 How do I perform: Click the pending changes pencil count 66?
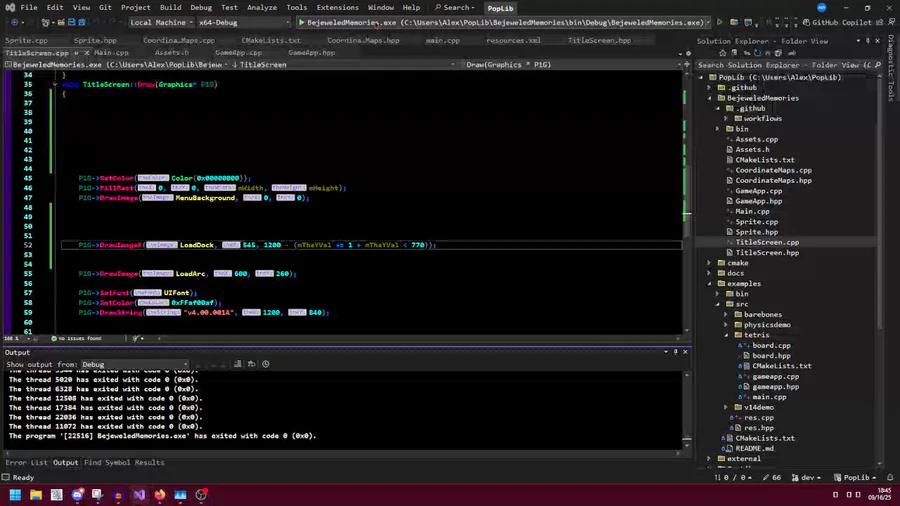click(x=773, y=477)
